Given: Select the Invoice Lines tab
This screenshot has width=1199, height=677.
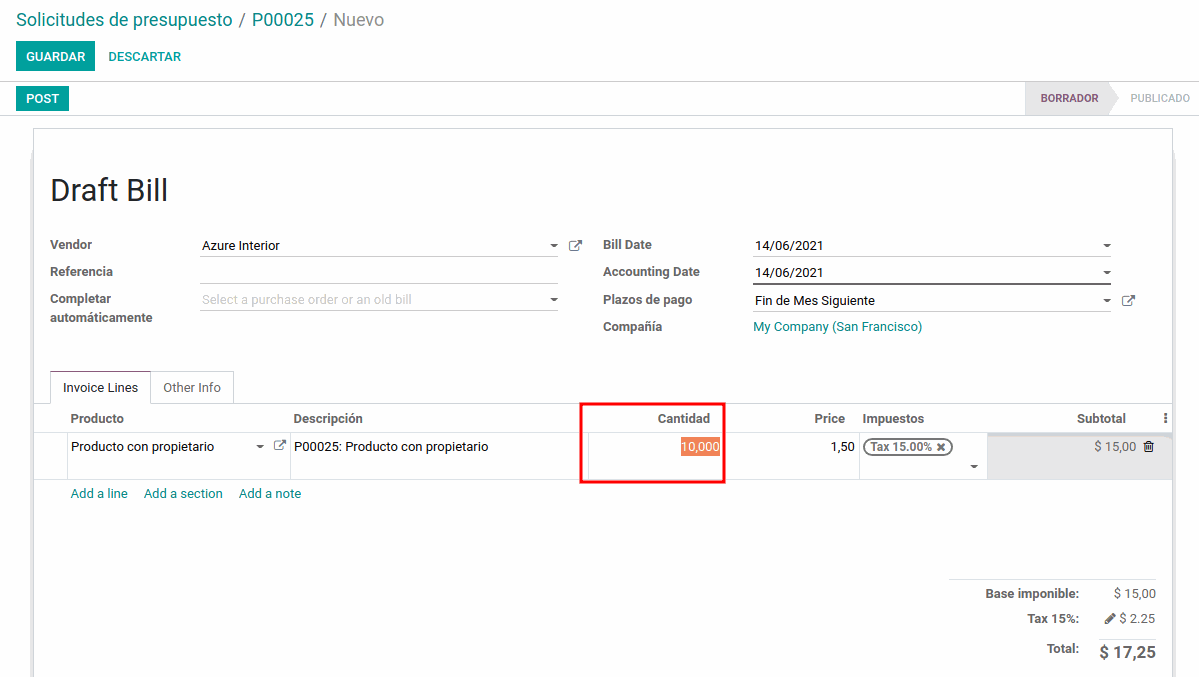Looking at the screenshot, I should pyautogui.click(x=101, y=388).
